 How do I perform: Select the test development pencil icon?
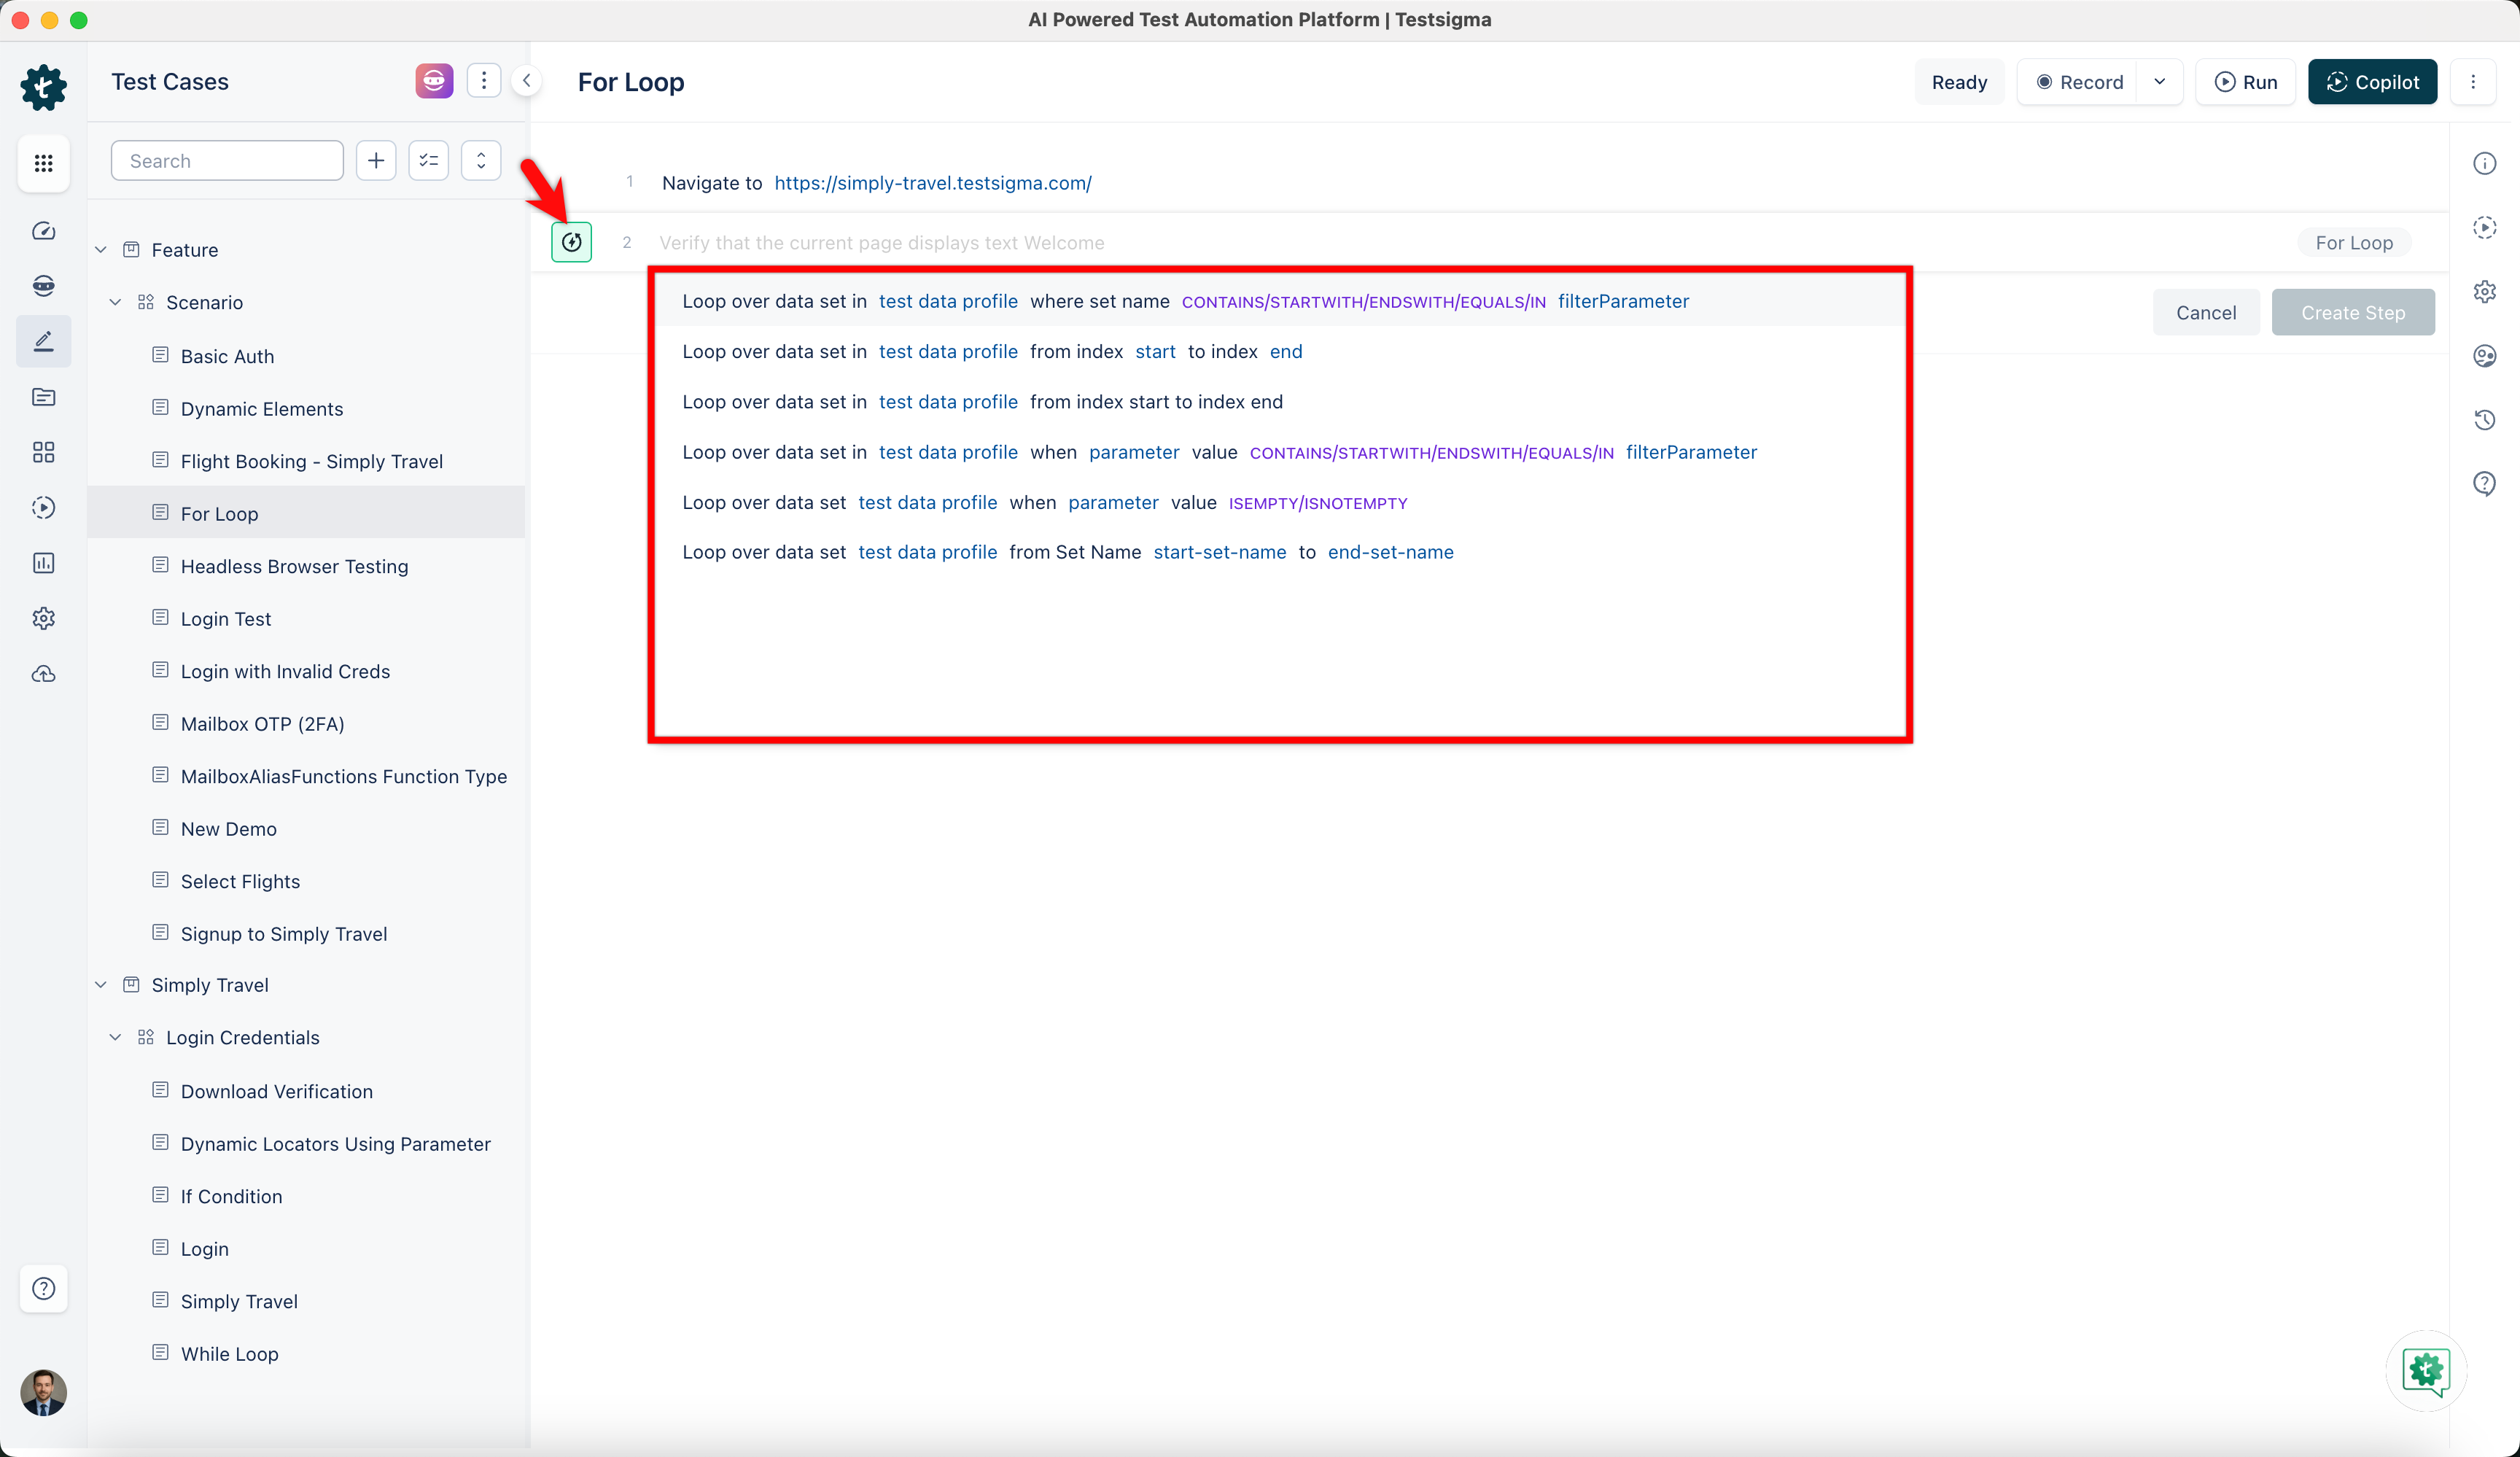pyautogui.click(x=43, y=341)
